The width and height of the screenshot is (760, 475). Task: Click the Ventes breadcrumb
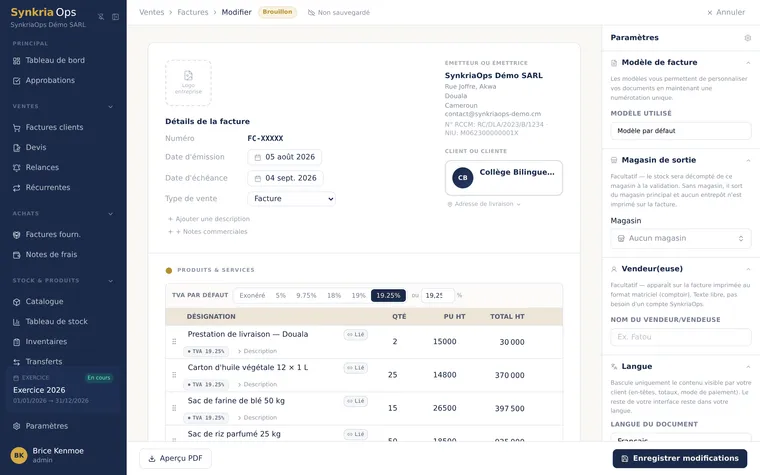[152, 12]
